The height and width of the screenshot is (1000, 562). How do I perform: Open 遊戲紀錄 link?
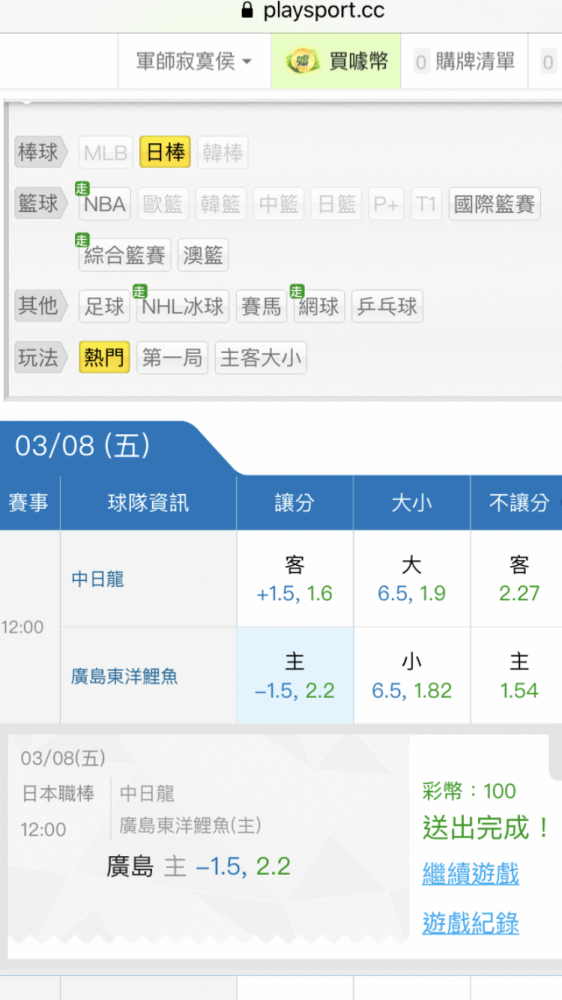coord(470,923)
